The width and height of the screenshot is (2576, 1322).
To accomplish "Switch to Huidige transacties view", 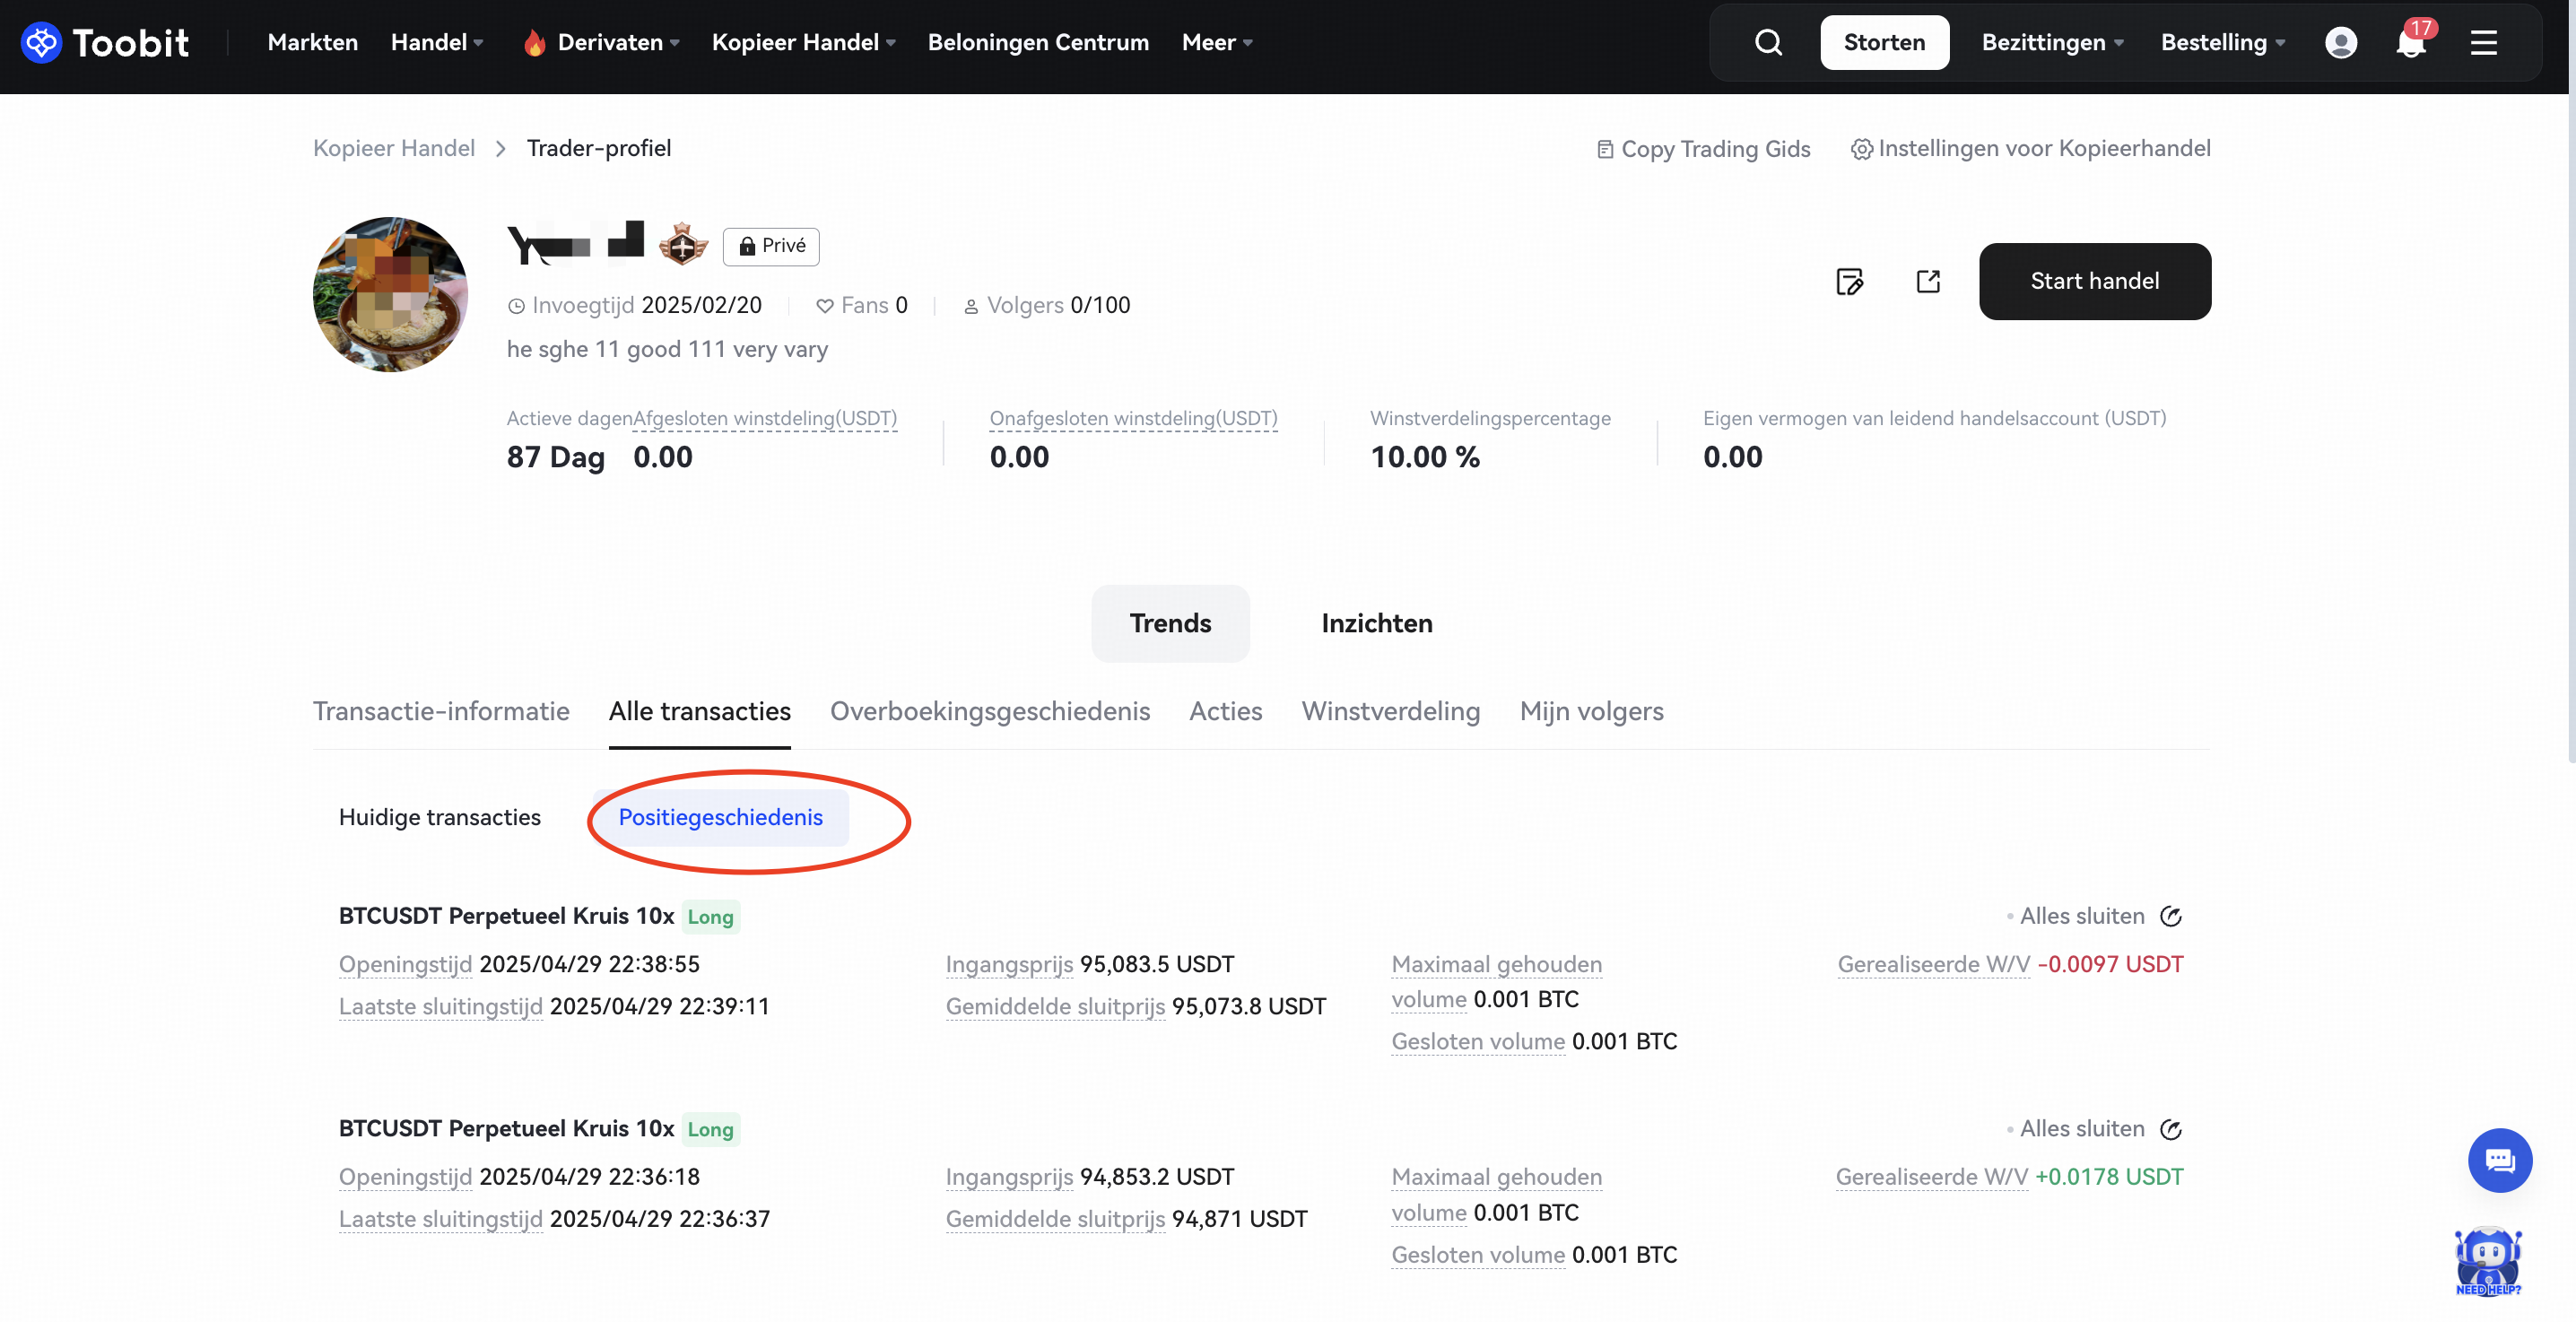I will pyautogui.click(x=440, y=817).
